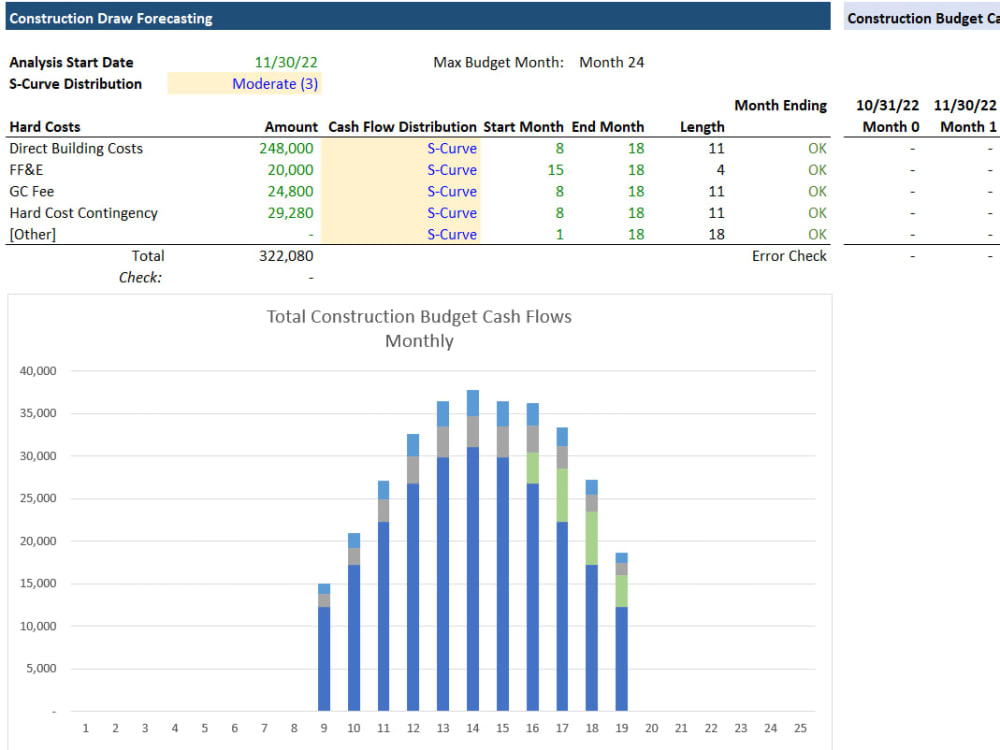The height and width of the screenshot is (750, 1000).
Task: Change GC Fee distribution using its S-Curve dropdown
Action: 451,191
